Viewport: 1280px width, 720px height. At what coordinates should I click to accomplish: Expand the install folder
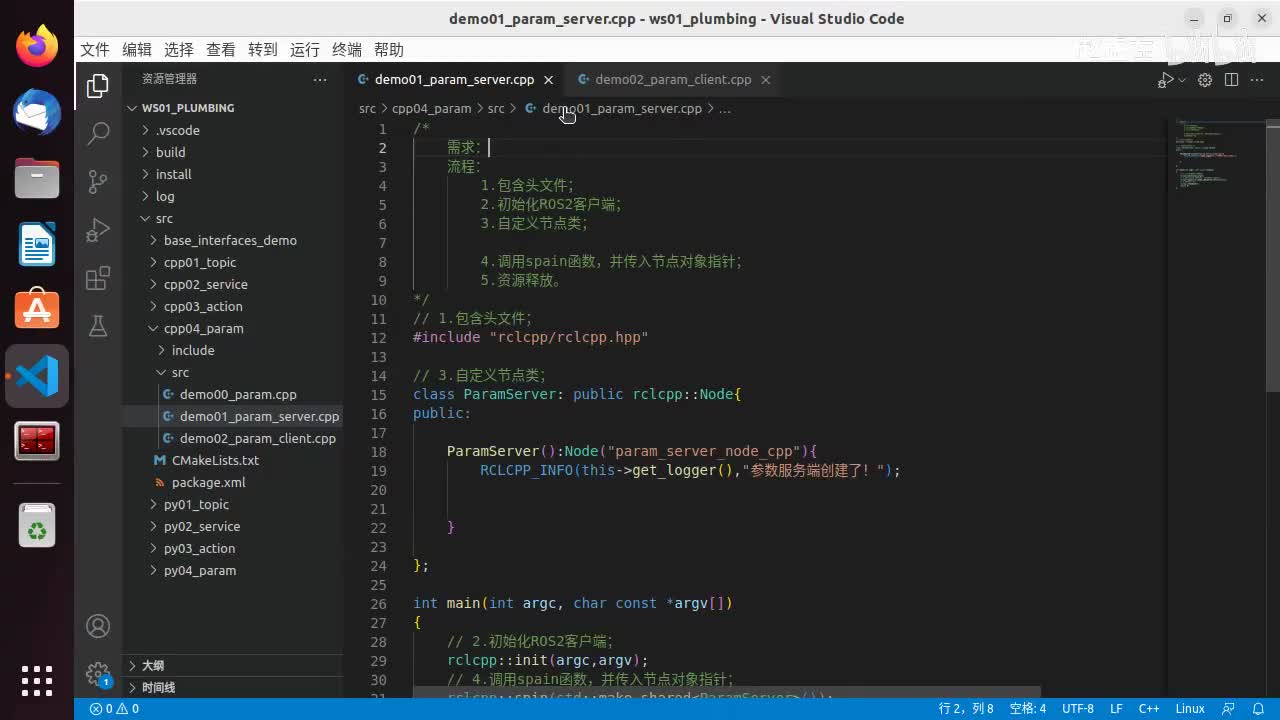tap(233, 174)
